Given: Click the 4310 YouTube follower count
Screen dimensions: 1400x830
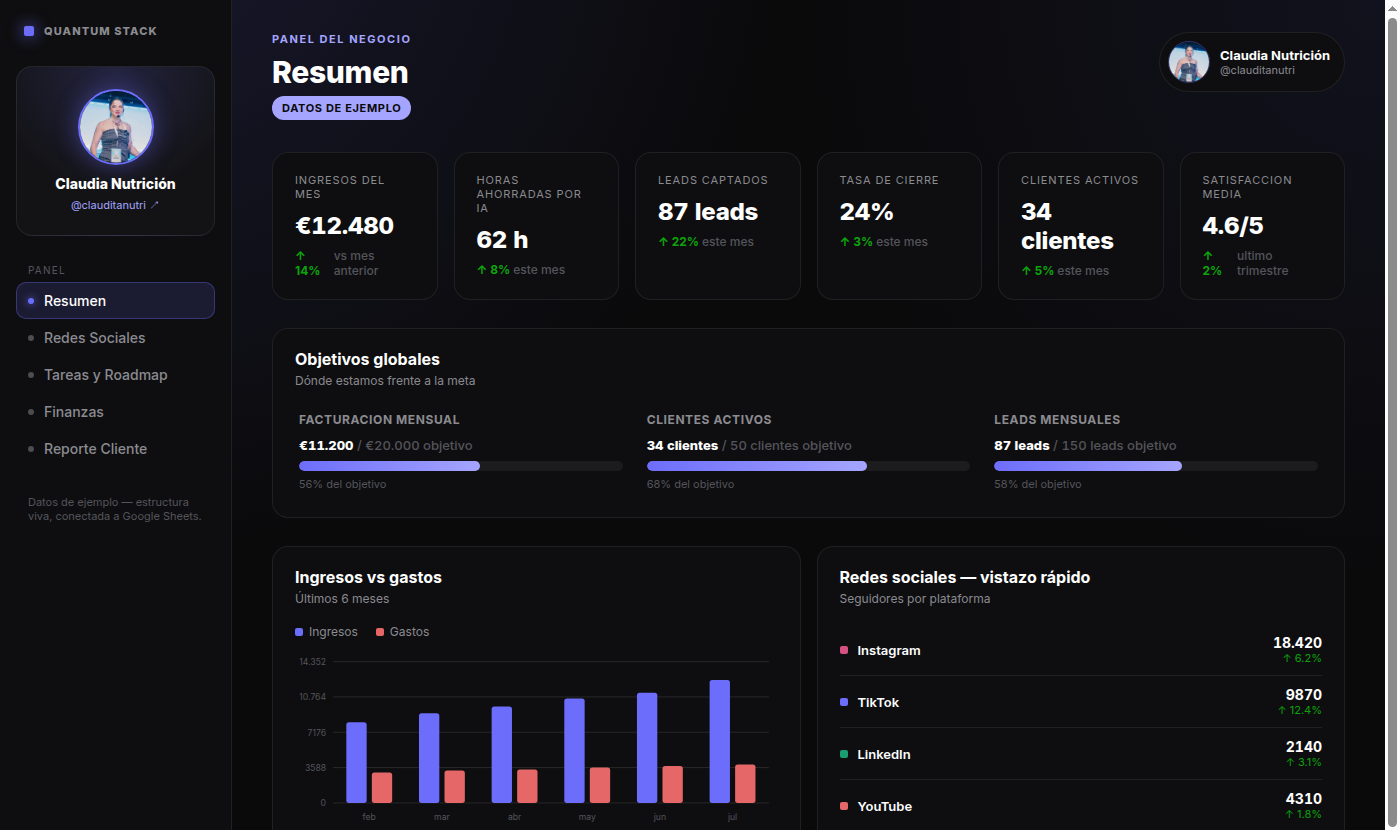Looking at the screenshot, I should [x=1303, y=799].
